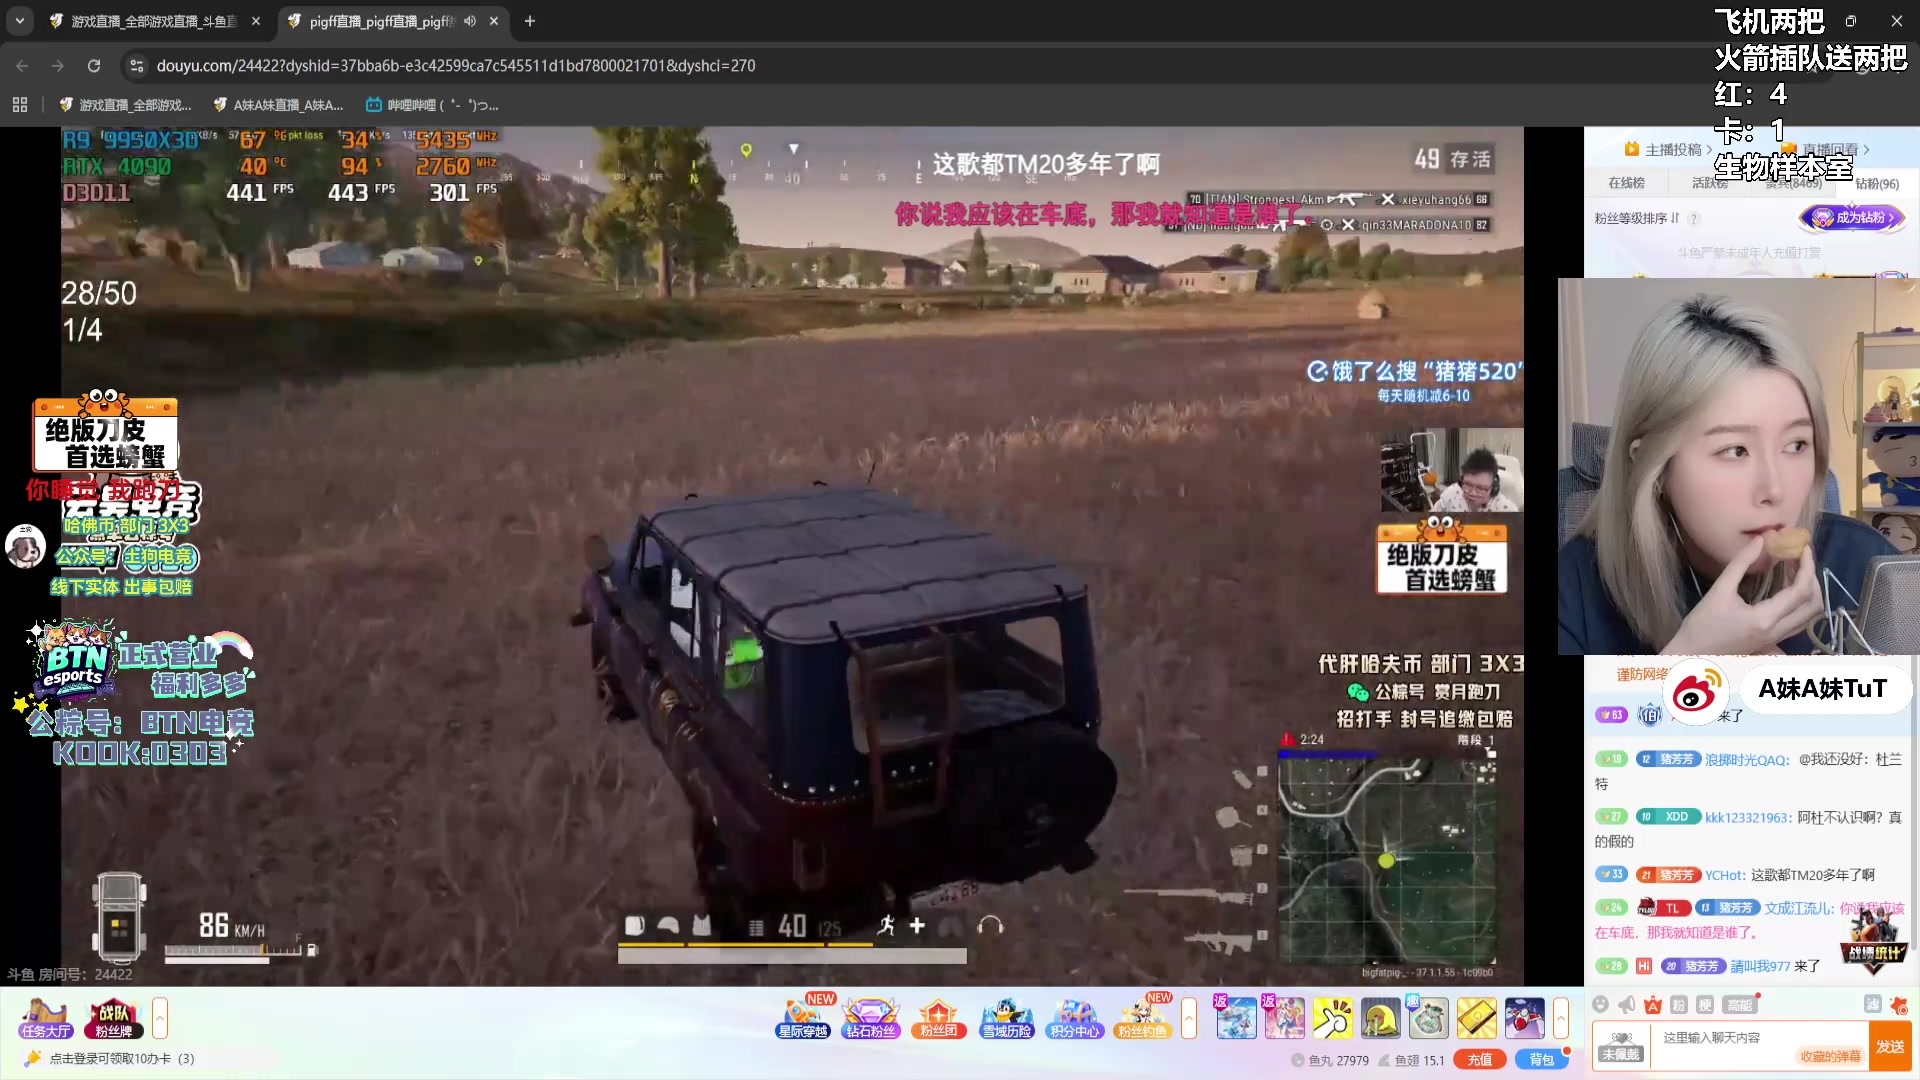The image size is (1920, 1080).
Task: Expand the gift list arrow
Action: (1561, 1019)
